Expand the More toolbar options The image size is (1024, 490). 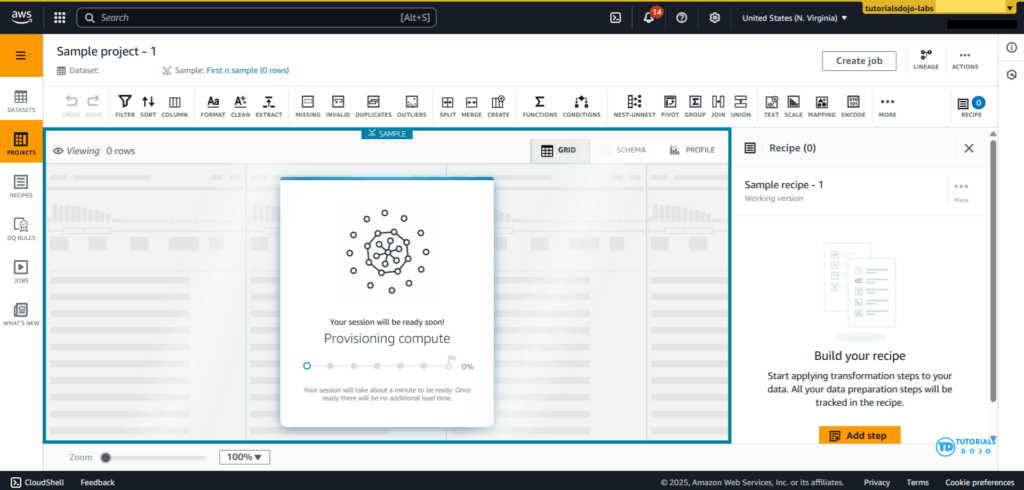click(x=887, y=105)
